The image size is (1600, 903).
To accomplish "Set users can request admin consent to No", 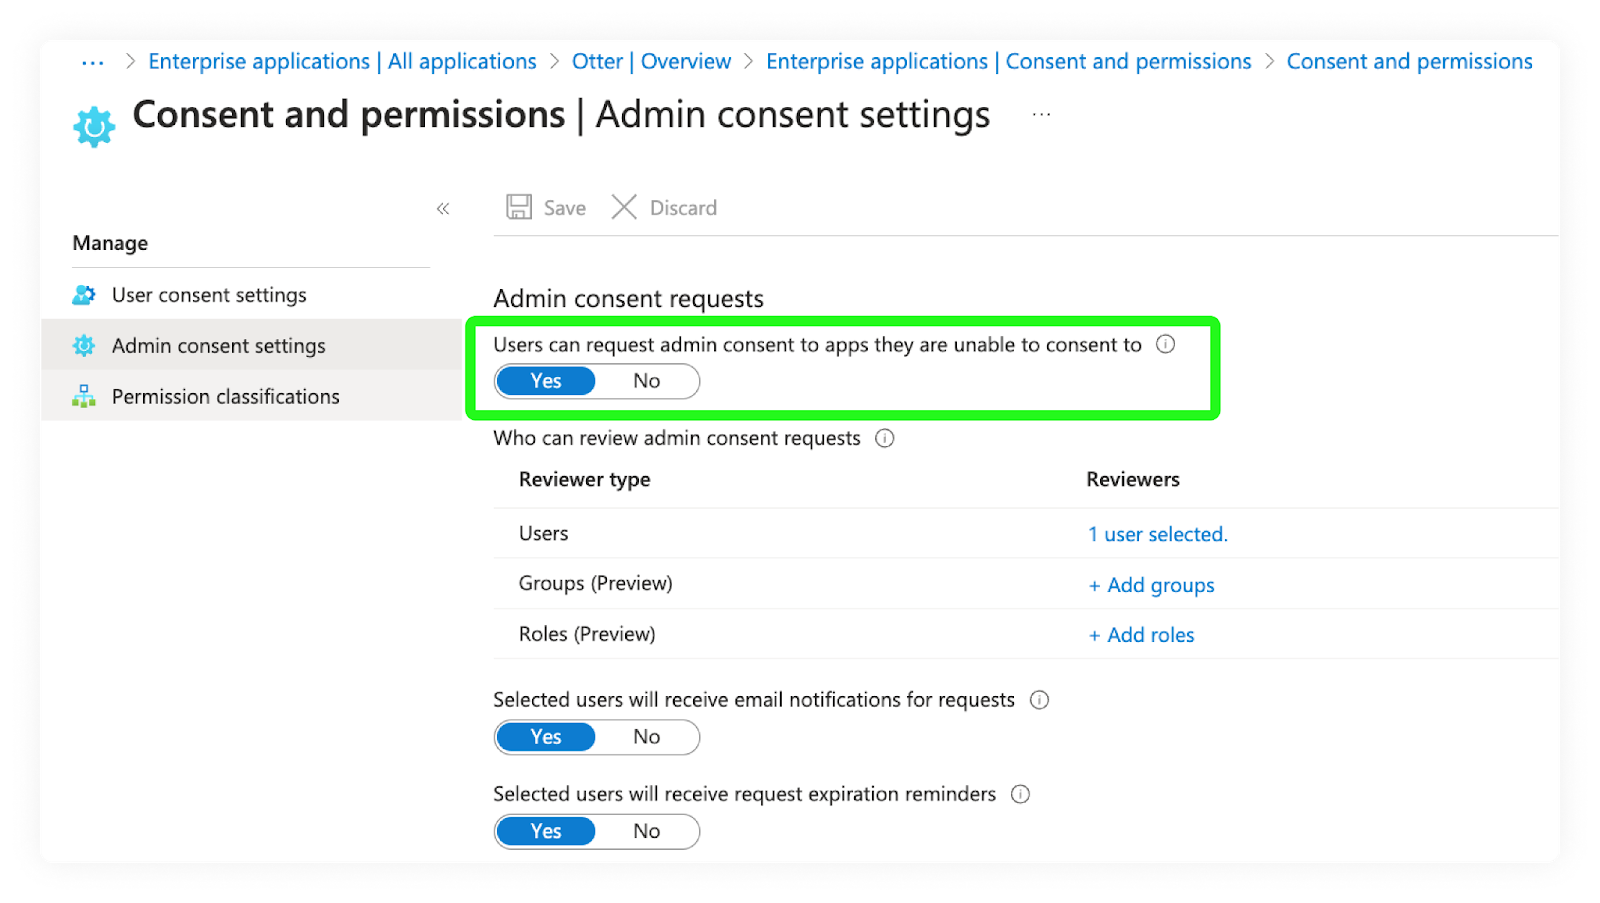I will click(647, 381).
